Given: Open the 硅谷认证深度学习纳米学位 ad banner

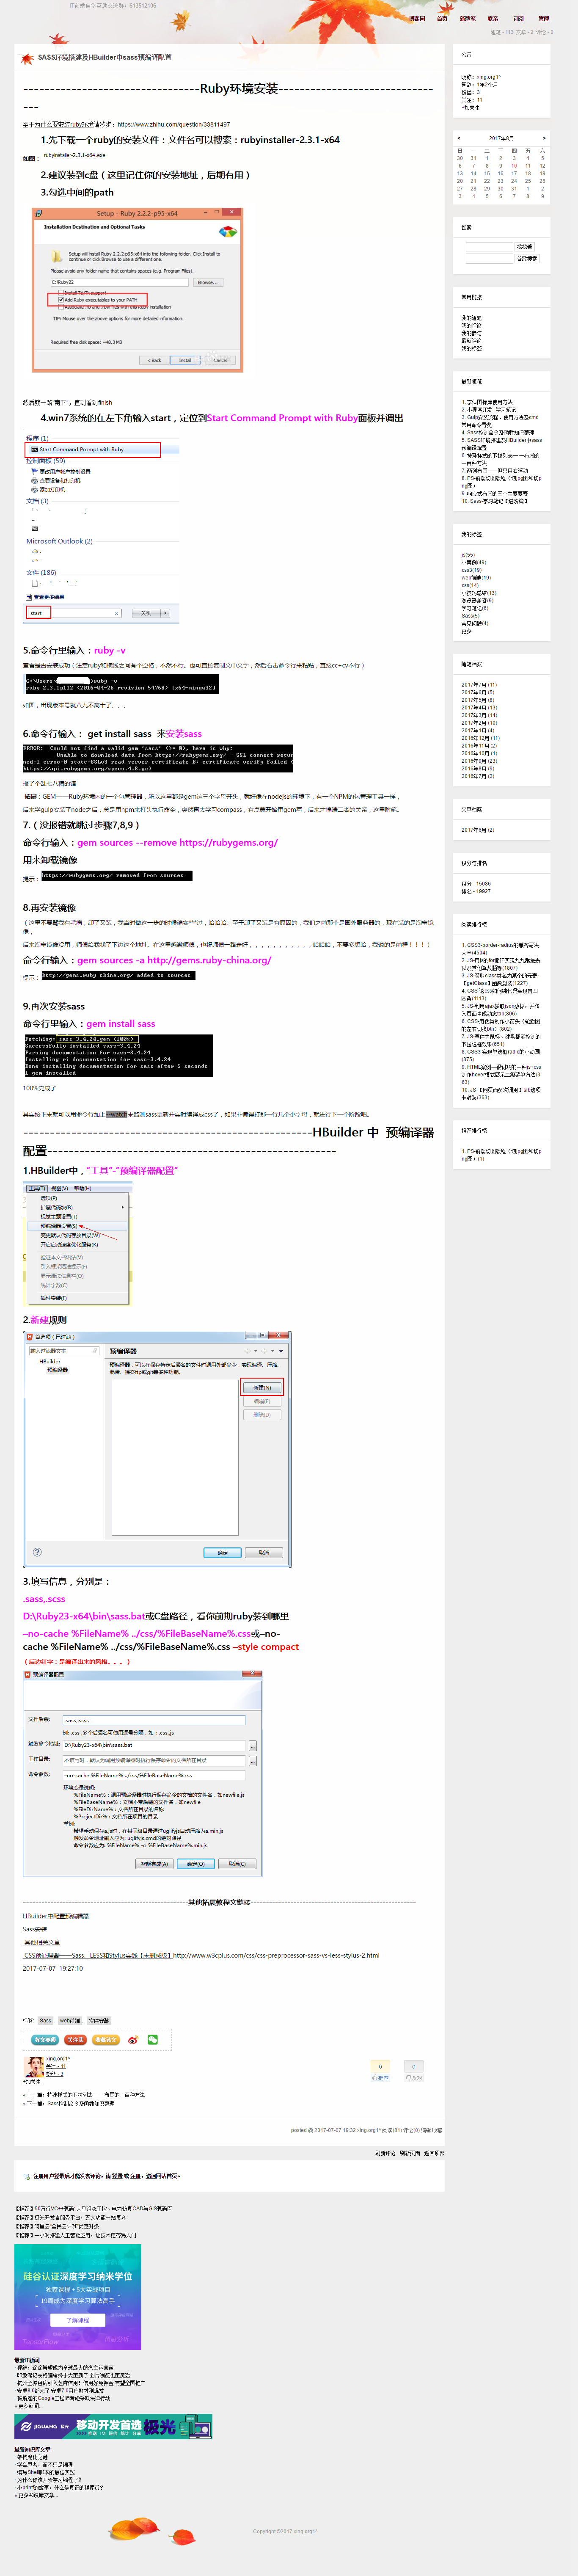Looking at the screenshot, I should [x=78, y=2298].
